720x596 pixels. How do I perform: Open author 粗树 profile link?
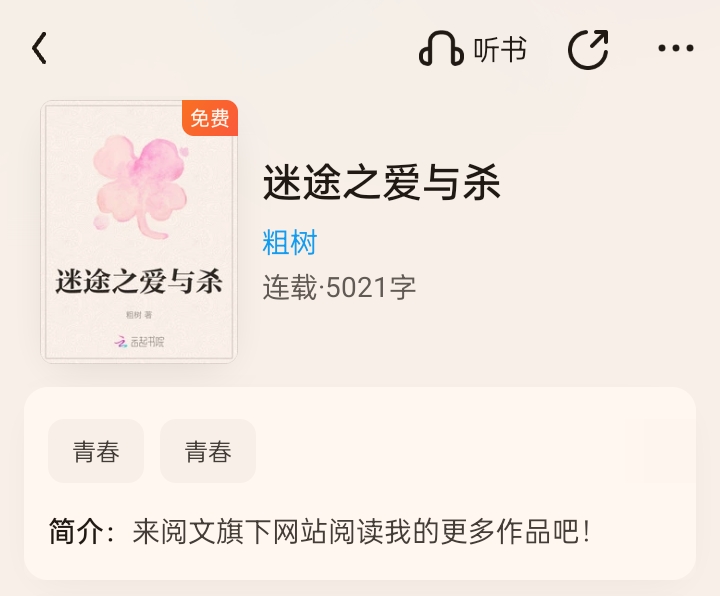pos(290,242)
